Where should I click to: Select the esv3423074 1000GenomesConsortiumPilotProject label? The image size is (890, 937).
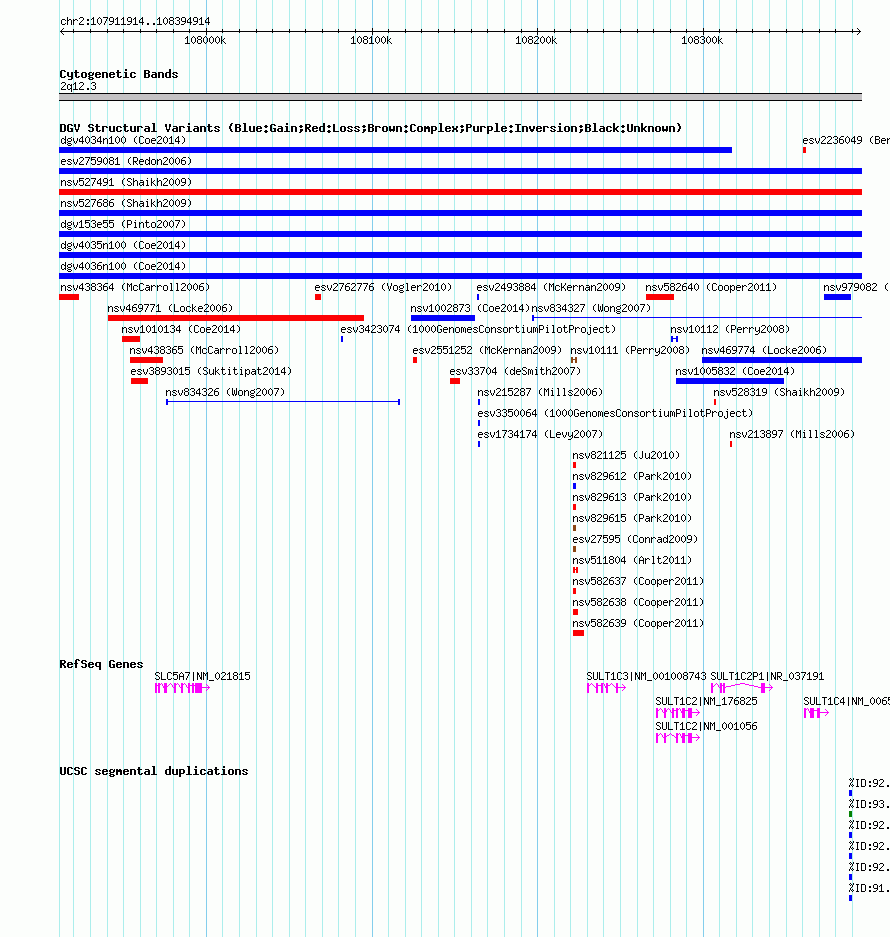tap(478, 329)
